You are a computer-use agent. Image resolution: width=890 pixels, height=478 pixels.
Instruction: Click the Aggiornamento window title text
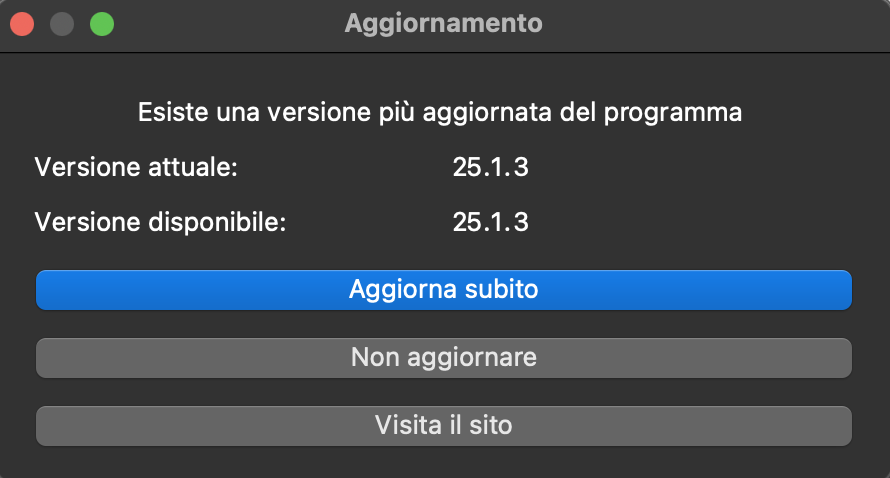[x=443, y=23]
